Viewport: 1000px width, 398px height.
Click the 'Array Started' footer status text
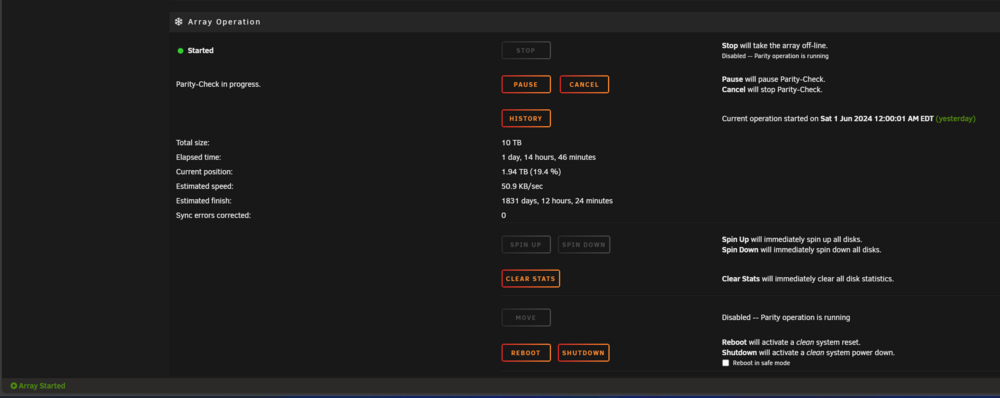(42, 386)
